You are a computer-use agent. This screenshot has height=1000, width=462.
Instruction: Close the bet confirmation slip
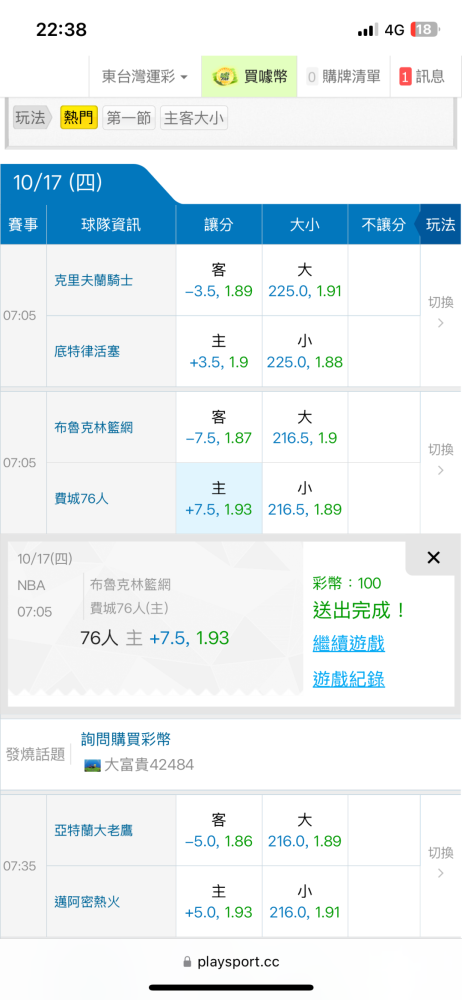433,558
